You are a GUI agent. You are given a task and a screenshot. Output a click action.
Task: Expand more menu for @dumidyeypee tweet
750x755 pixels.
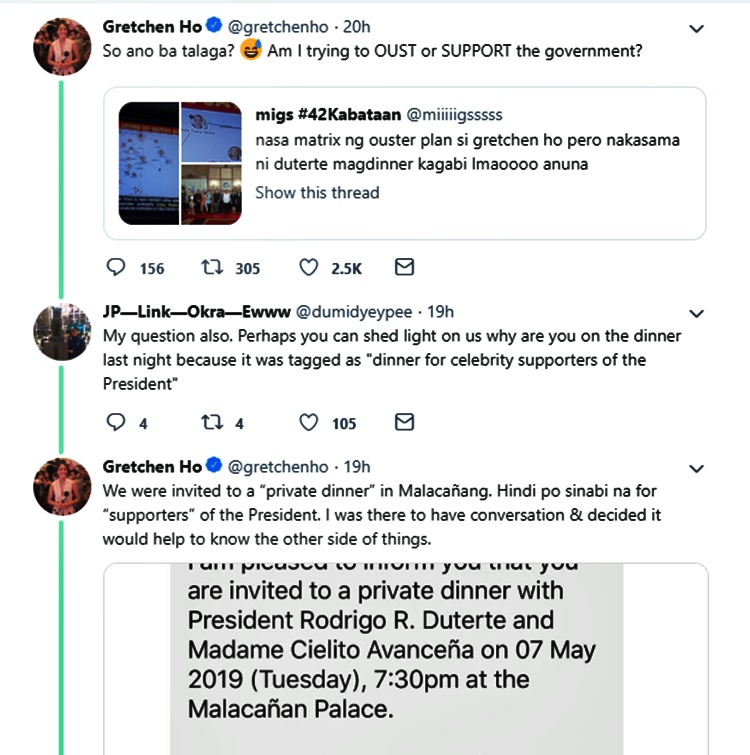tap(697, 314)
